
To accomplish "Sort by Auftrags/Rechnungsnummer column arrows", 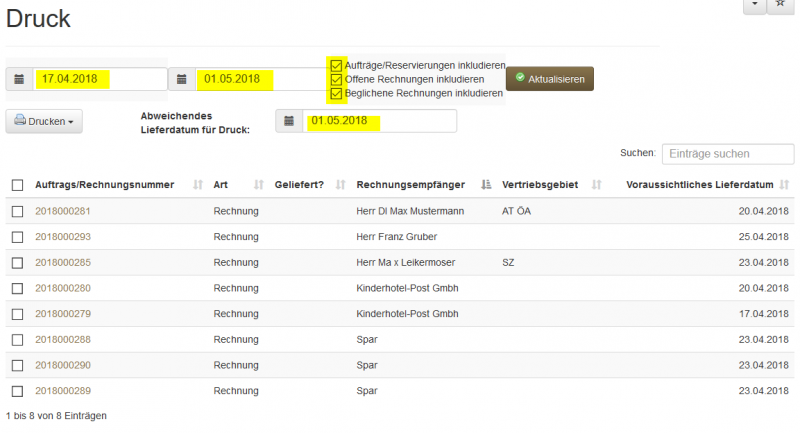I will pos(197,185).
